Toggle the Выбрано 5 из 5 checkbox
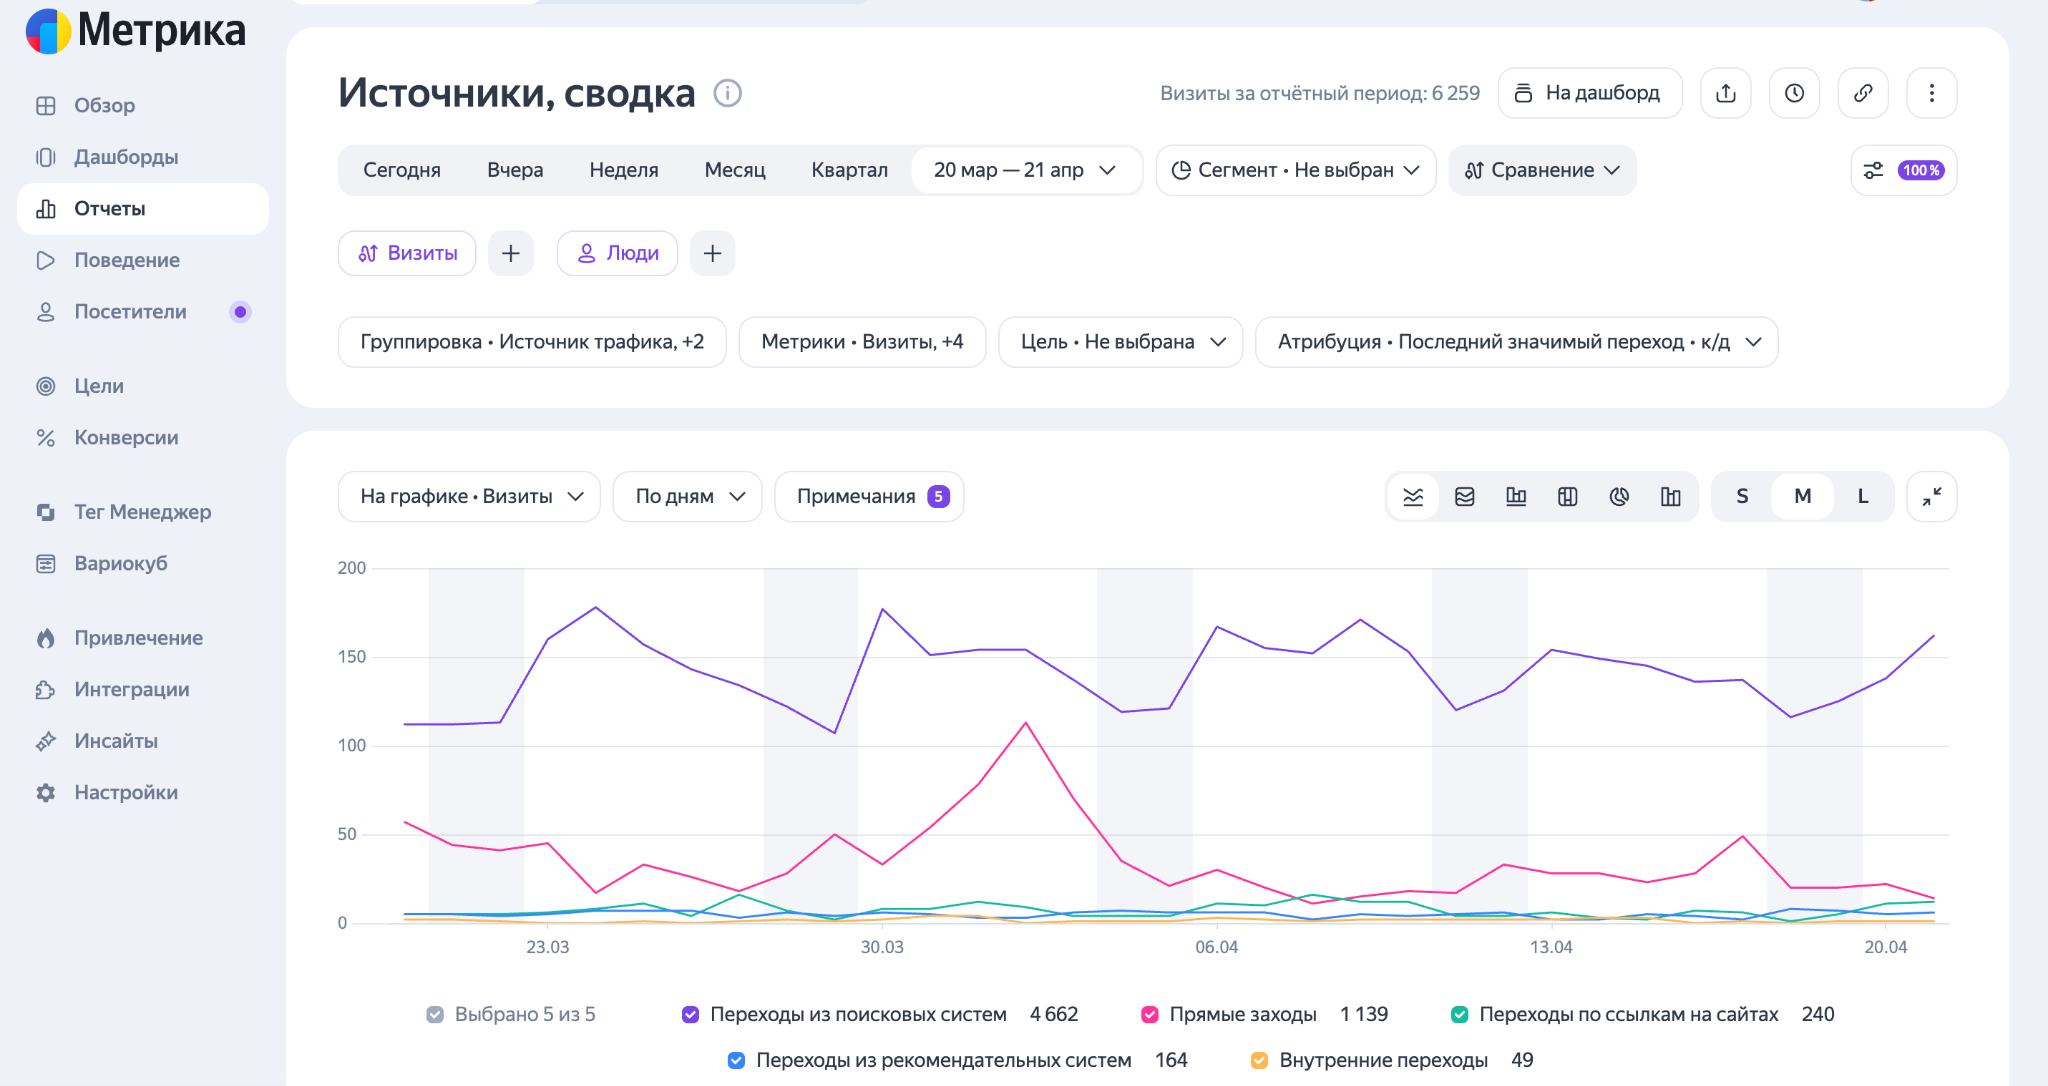Image resolution: width=2048 pixels, height=1086 pixels. [435, 1014]
